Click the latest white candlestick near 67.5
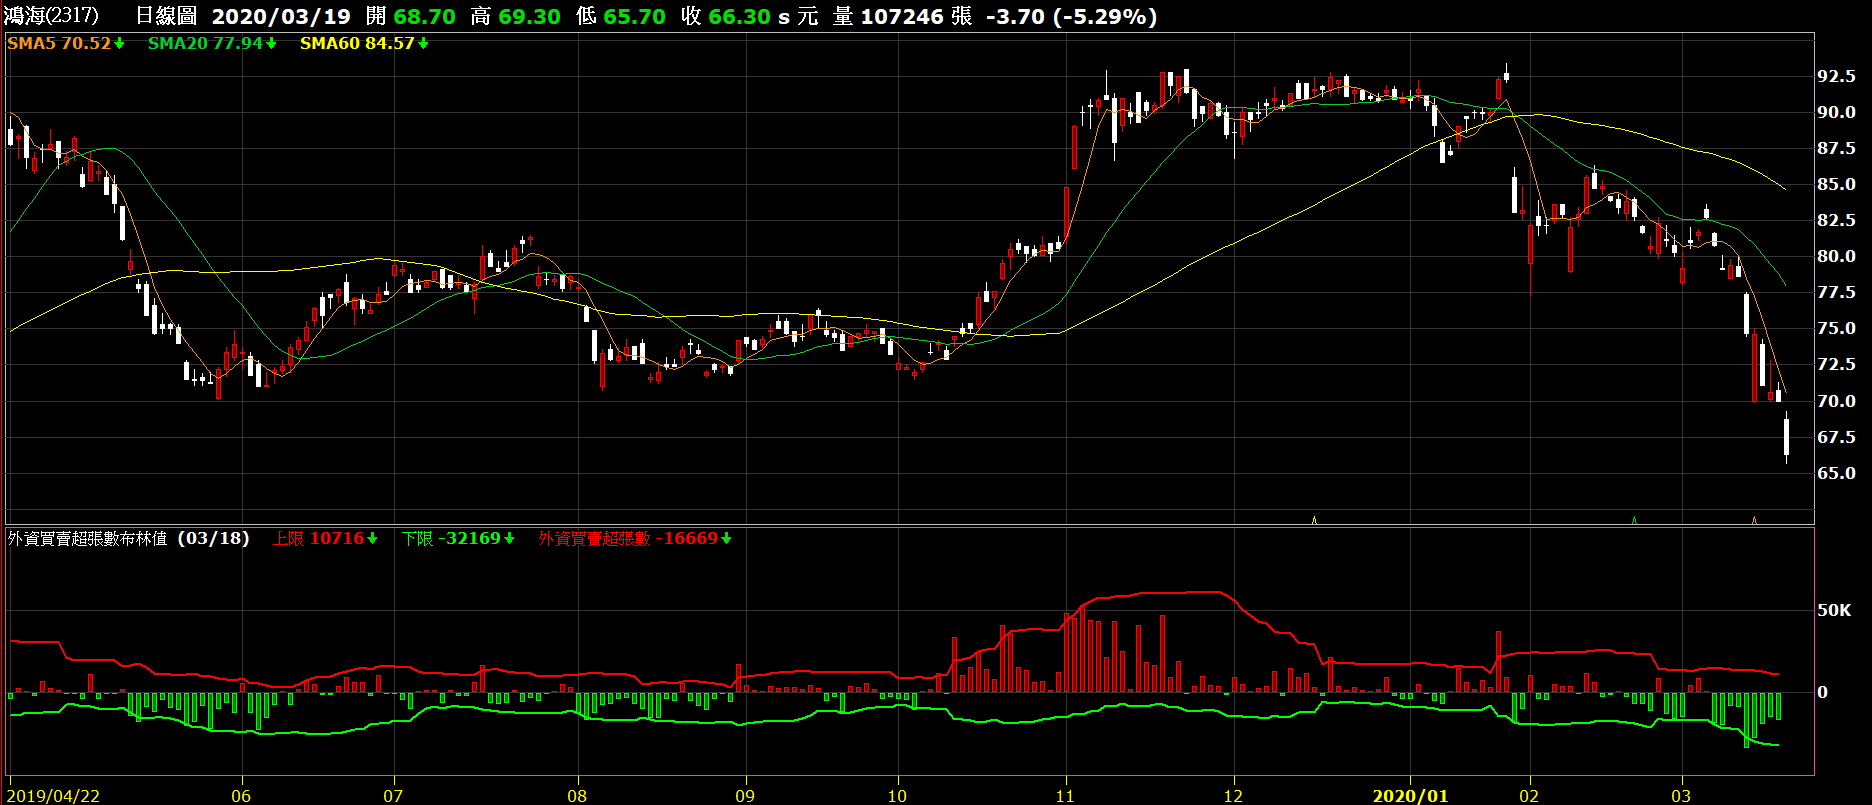The width and height of the screenshot is (1872, 805). pyautogui.click(x=1787, y=437)
